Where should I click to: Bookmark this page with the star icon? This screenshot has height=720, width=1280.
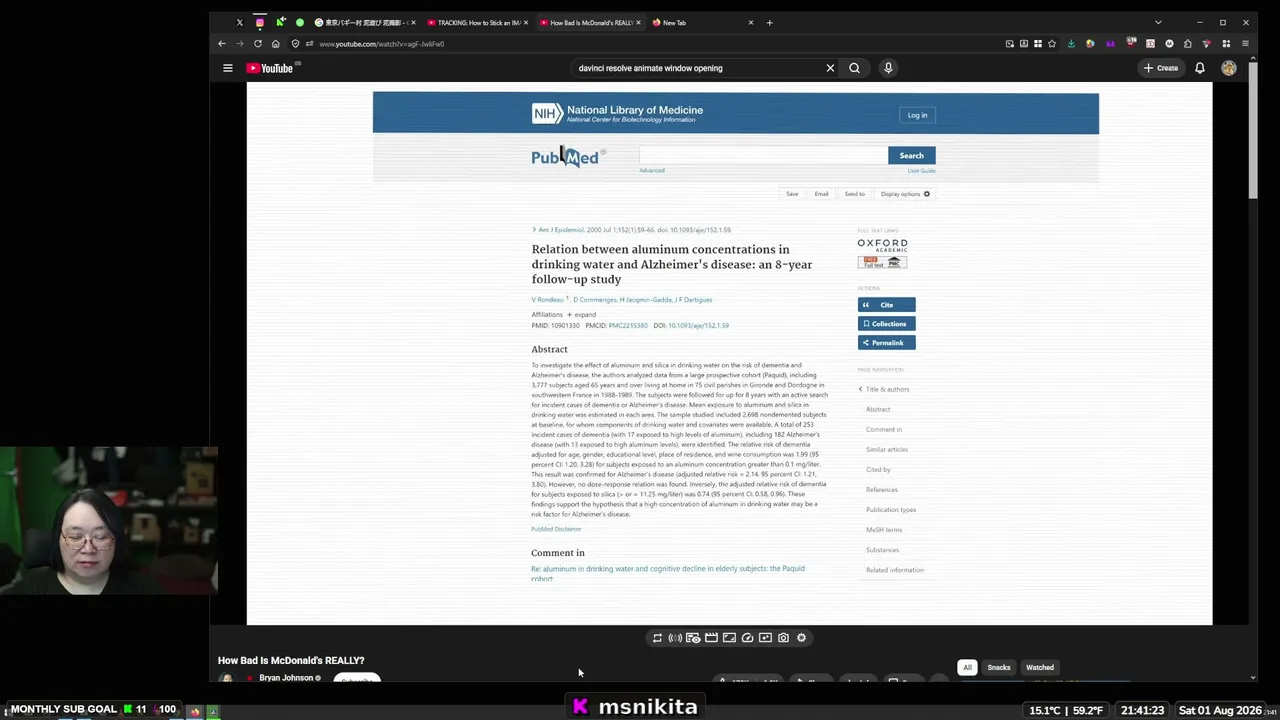[1052, 44]
